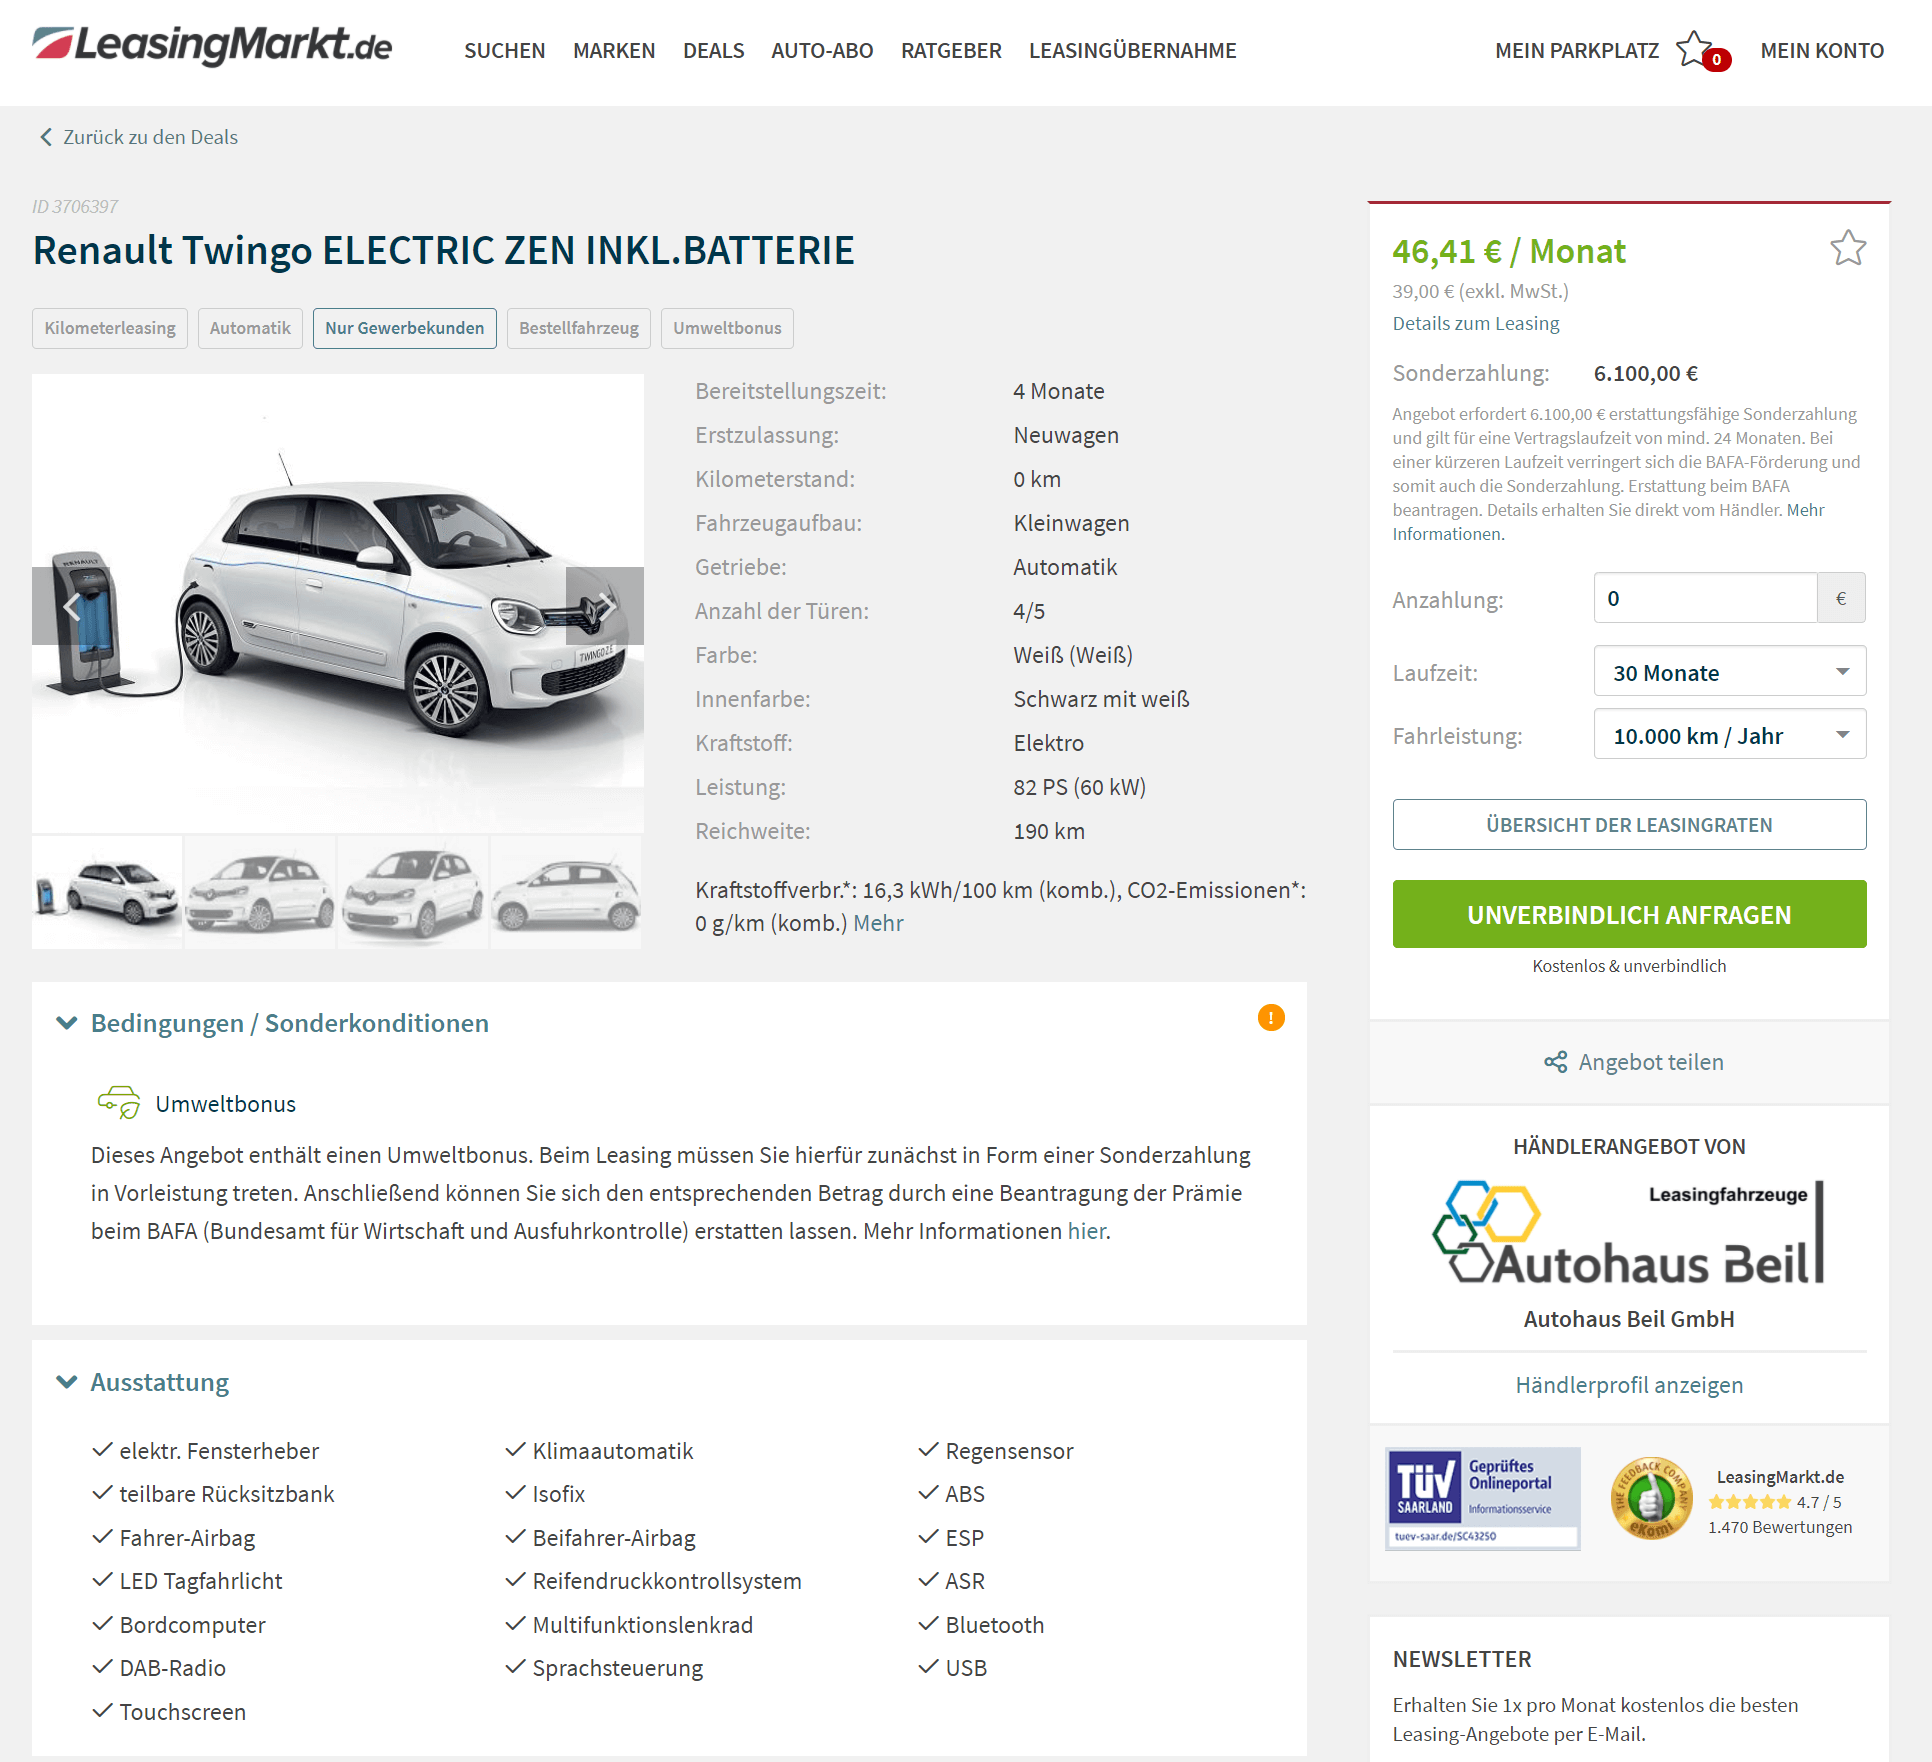This screenshot has height=1762, width=1932.
Task: Open the Fahrleistung 10.000 km dropdown
Action: tap(1729, 735)
